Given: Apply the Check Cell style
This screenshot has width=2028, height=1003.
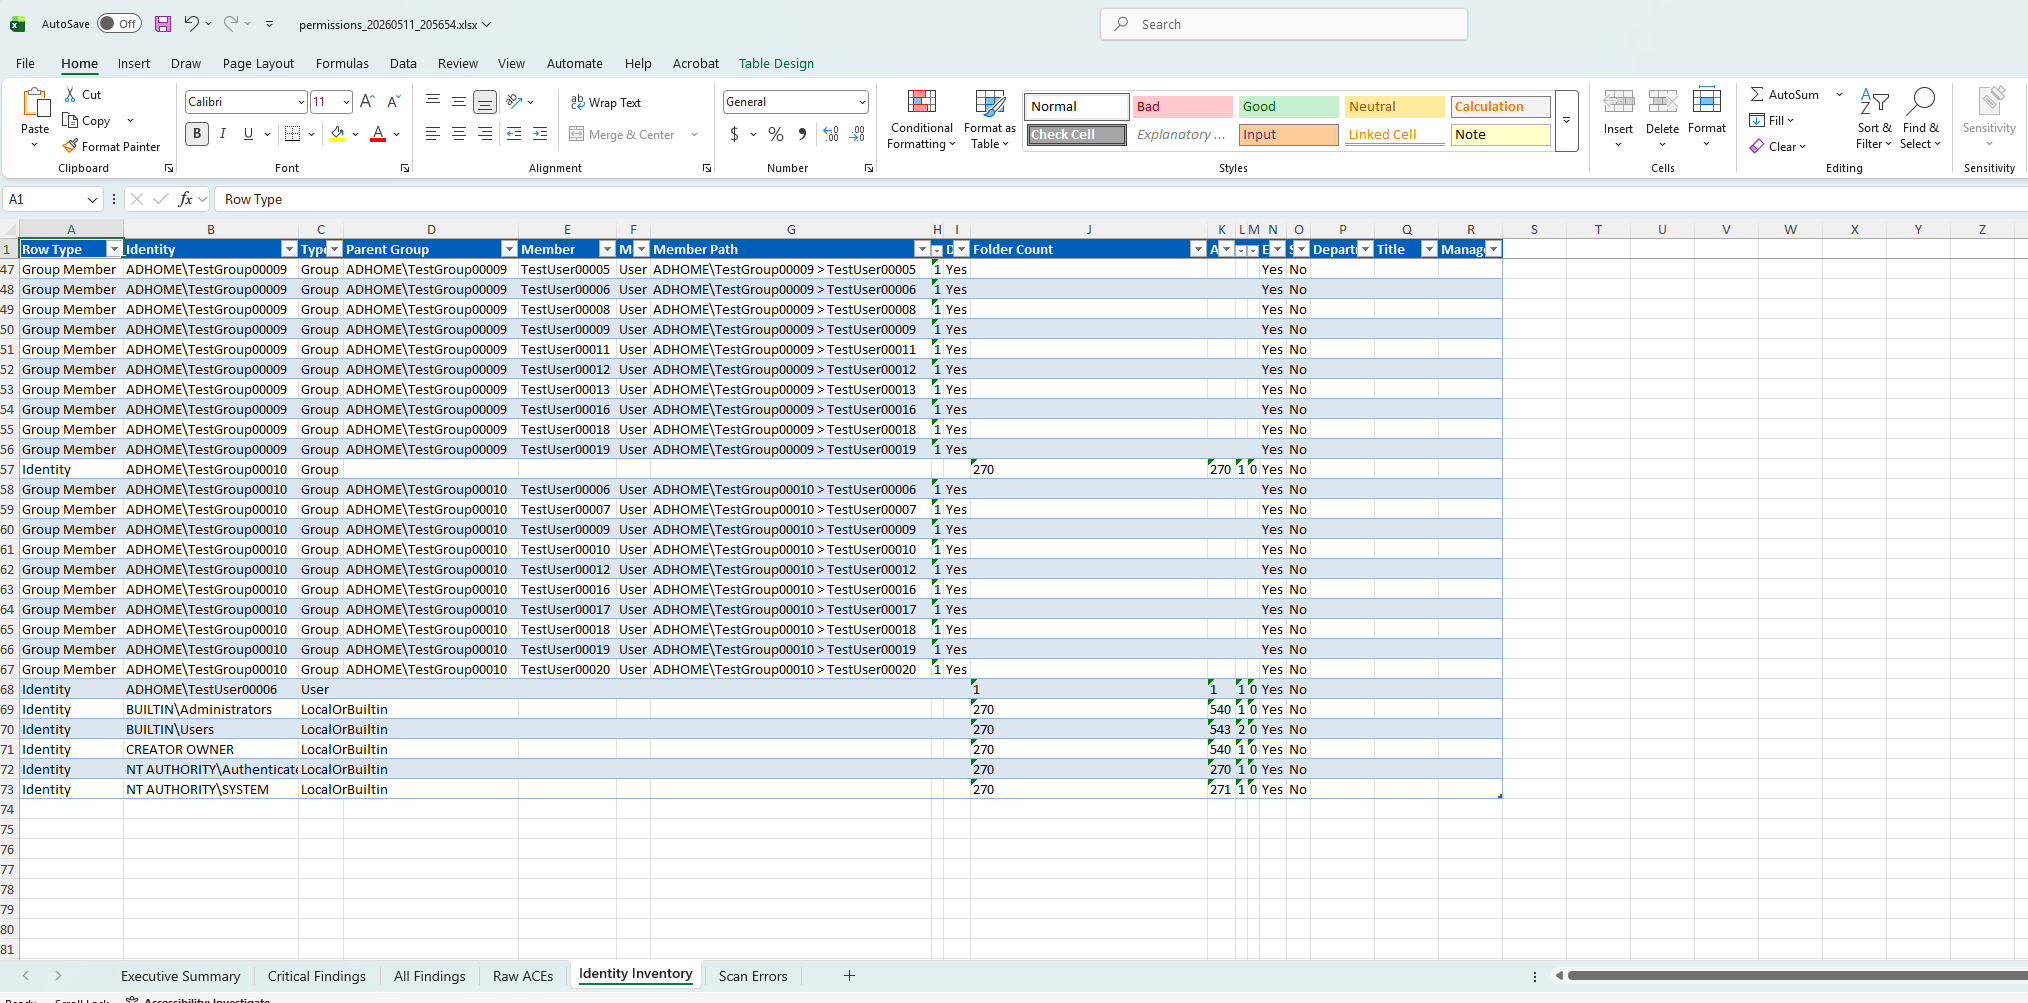Looking at the screenshot, I should click(x=1076, y=134).
